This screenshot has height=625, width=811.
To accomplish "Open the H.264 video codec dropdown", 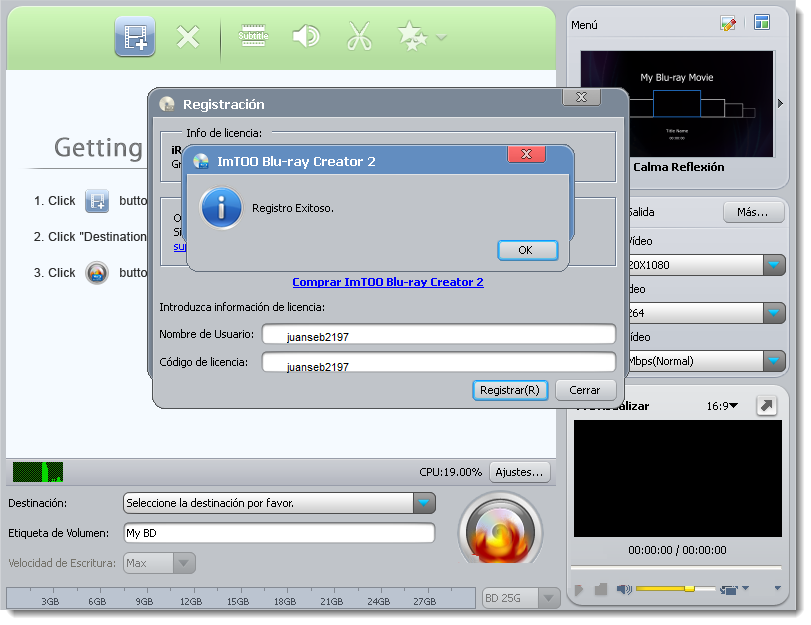I will click(x=774, y=313).
